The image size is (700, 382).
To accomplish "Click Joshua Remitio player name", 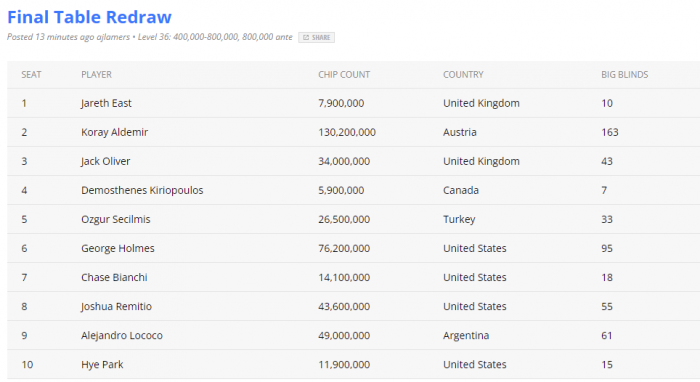I will pos(116,306).
